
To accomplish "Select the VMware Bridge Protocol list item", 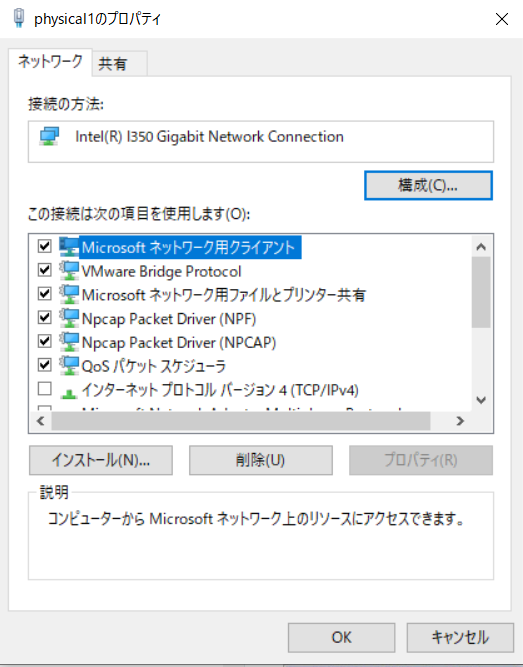I will pos(161,271).
